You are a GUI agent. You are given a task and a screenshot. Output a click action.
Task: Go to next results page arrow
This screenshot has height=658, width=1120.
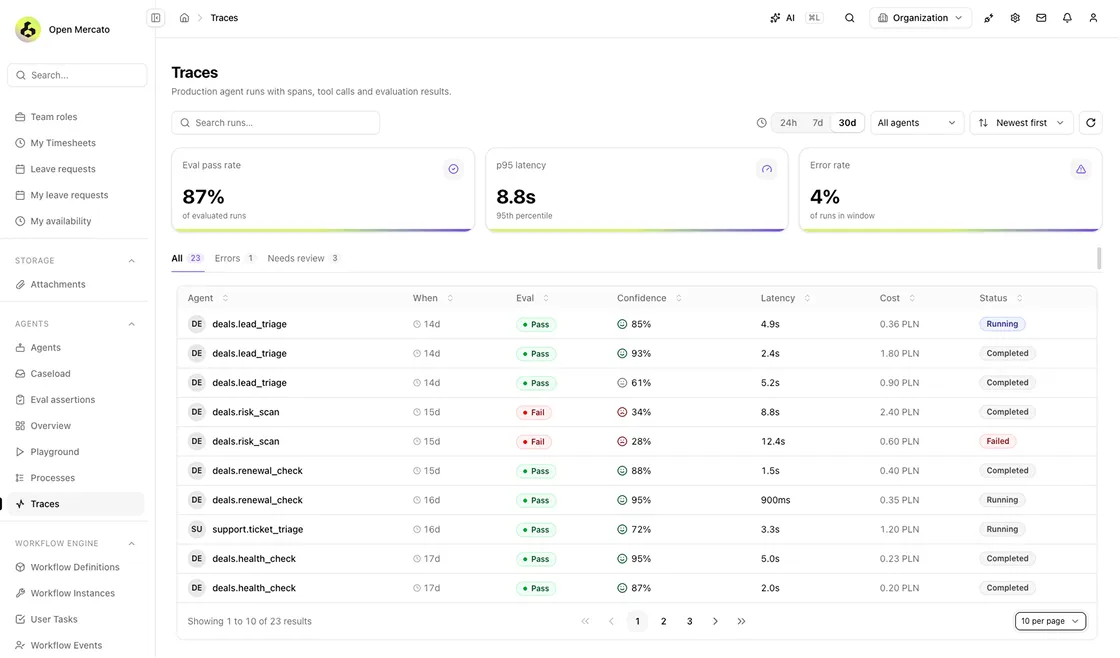(x=715, y=622)
